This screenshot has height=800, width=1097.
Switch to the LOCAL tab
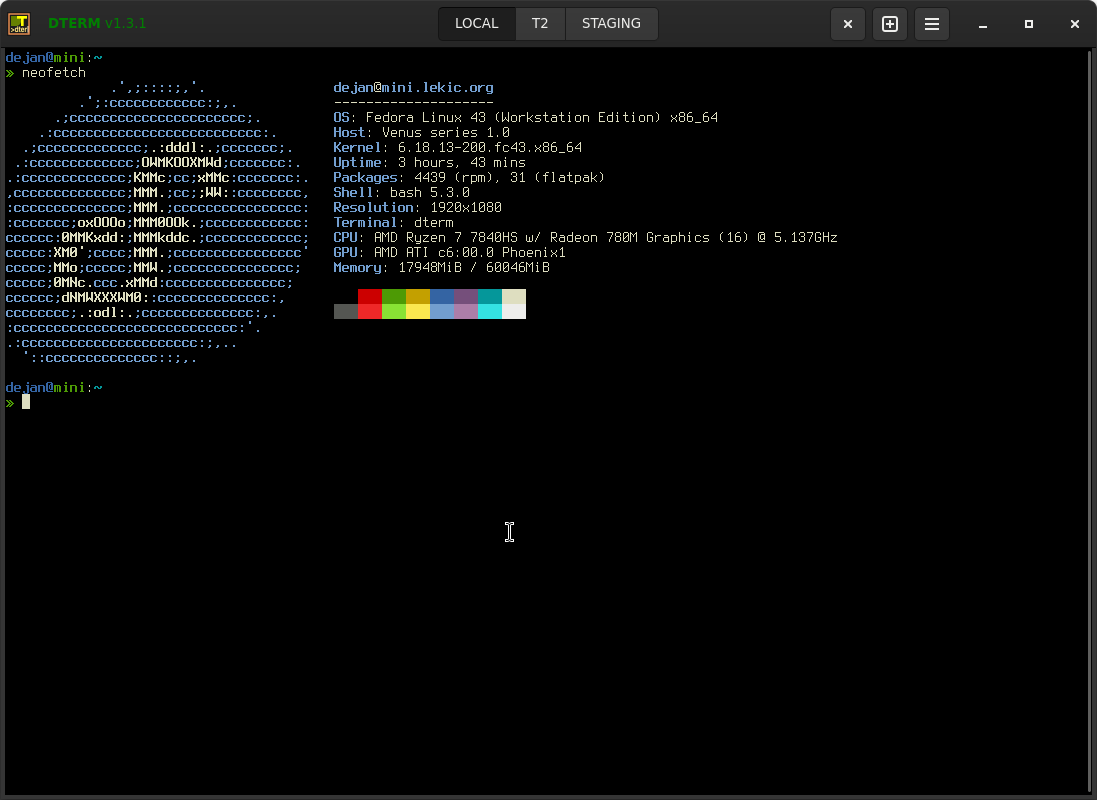click(x=476, y=24)
